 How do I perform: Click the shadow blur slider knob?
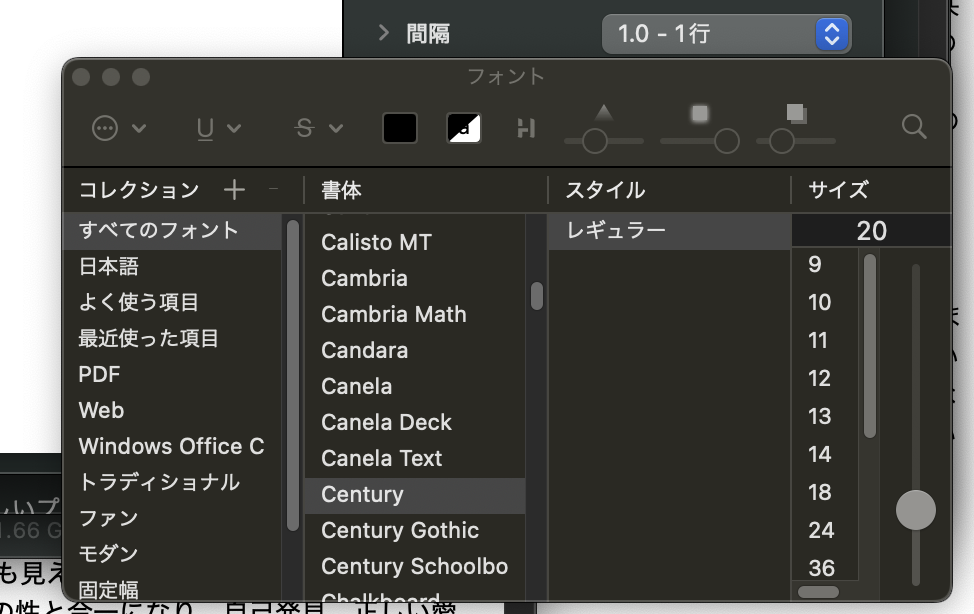727,141
